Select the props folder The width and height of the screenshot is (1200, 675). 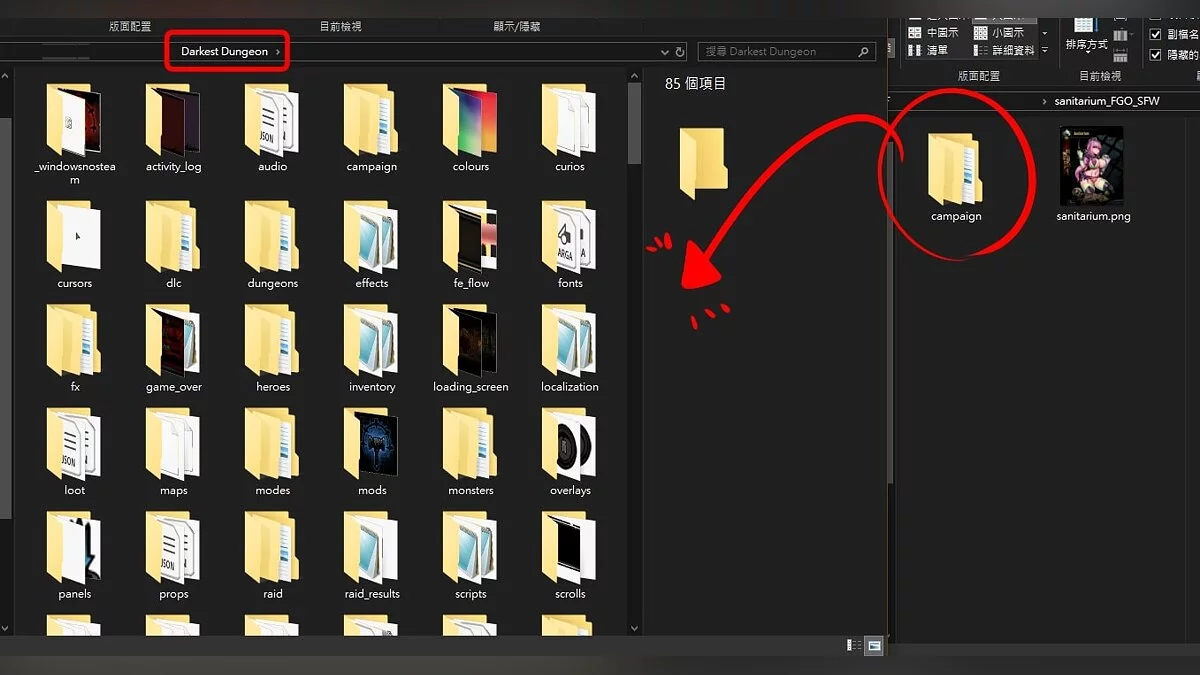pyautogui.click(x=173, y=555)
